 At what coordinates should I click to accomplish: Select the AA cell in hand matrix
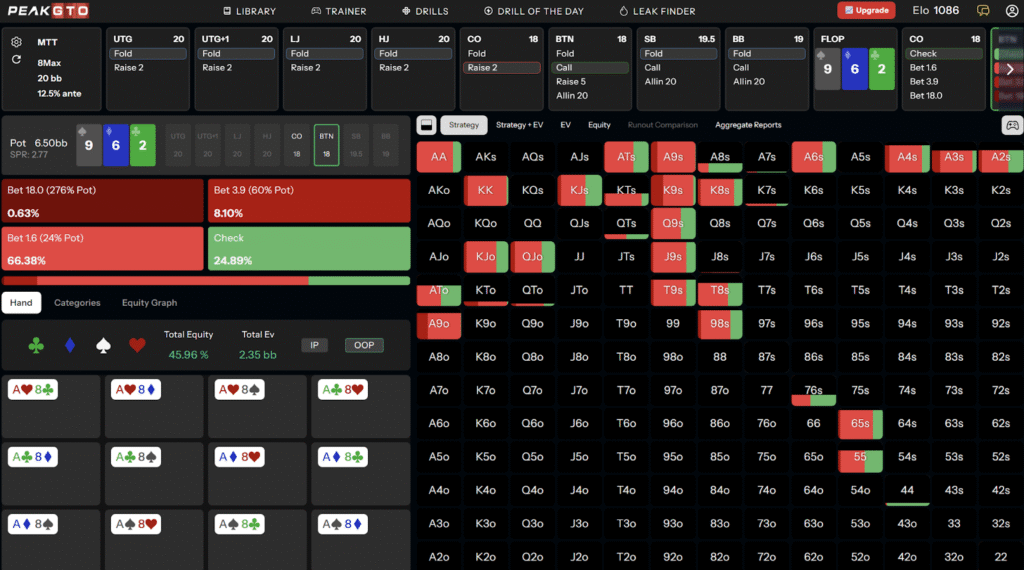pyautogui.click(x=438, y=157)
